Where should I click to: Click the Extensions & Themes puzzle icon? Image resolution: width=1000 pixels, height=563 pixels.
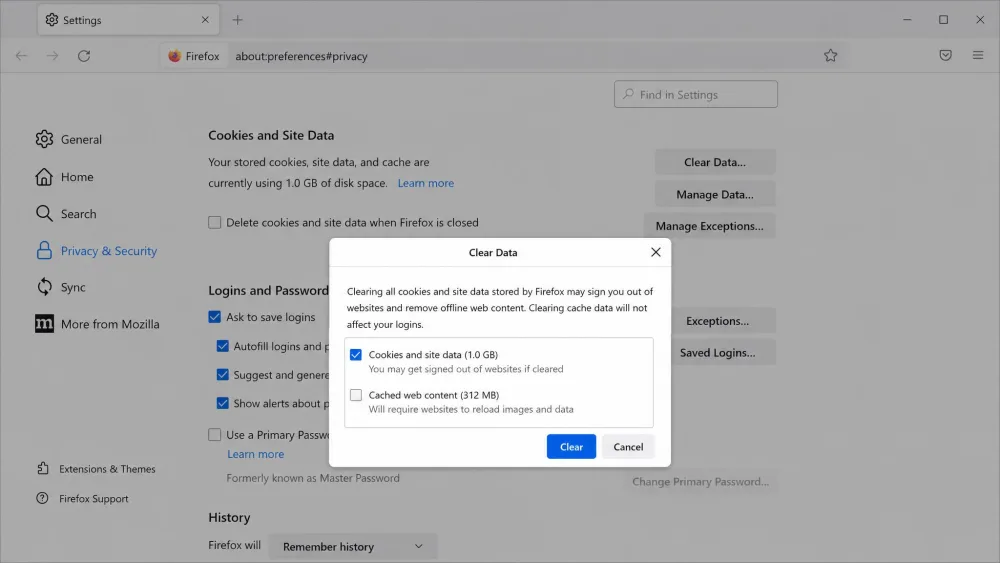click(43, 469)
